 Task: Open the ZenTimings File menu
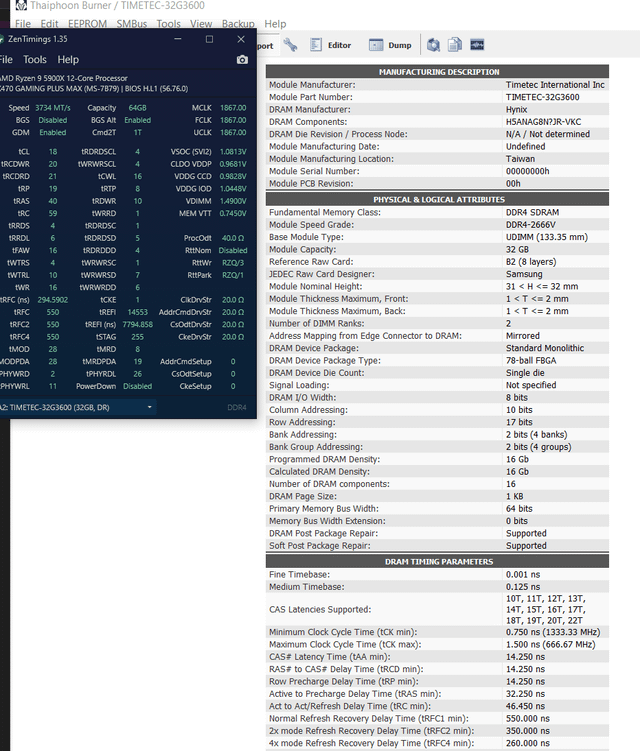click(x=6, y=60)
